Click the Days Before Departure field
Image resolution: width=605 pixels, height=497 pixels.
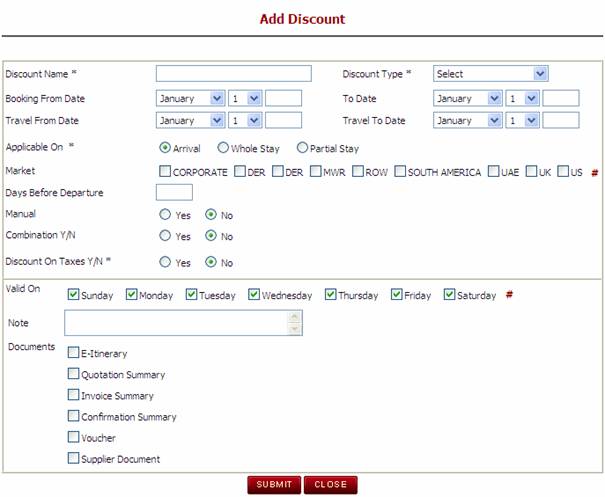coord(174,192)
